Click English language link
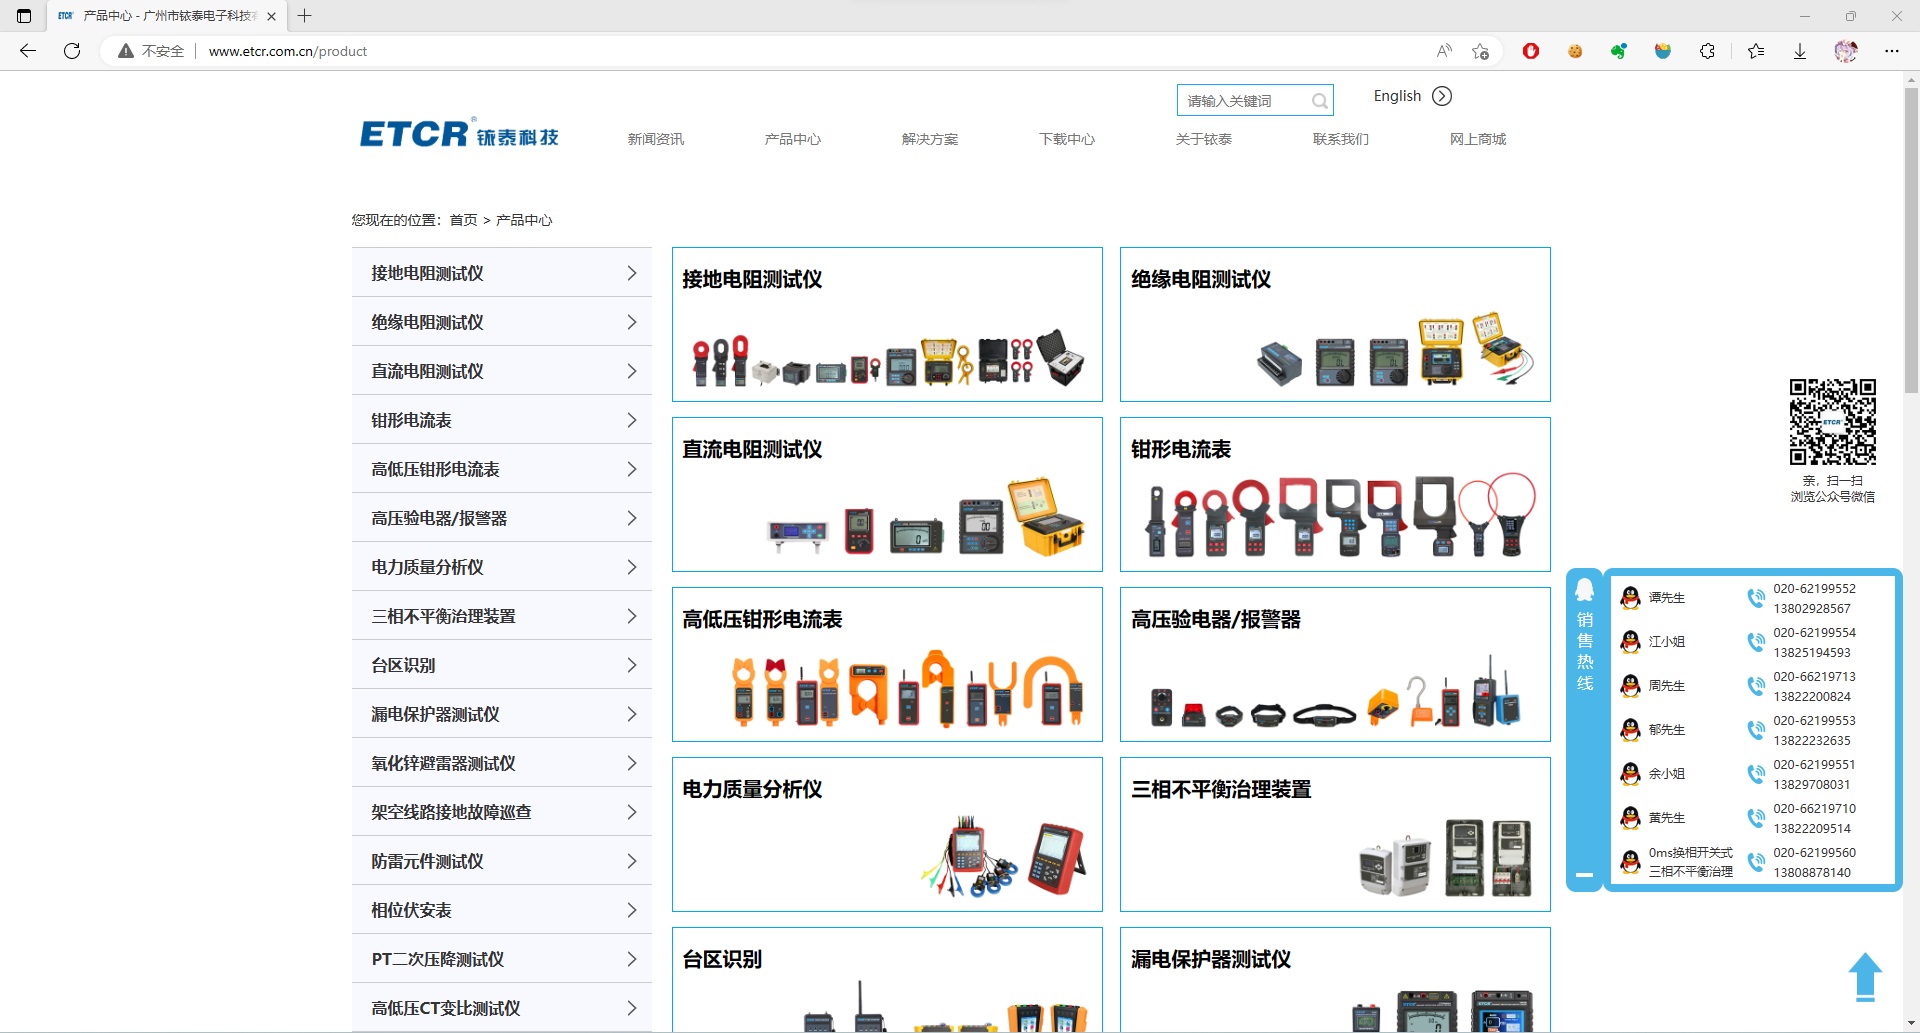The width and height of the screenshot is (1920, 1033). tap(1397, 96)
